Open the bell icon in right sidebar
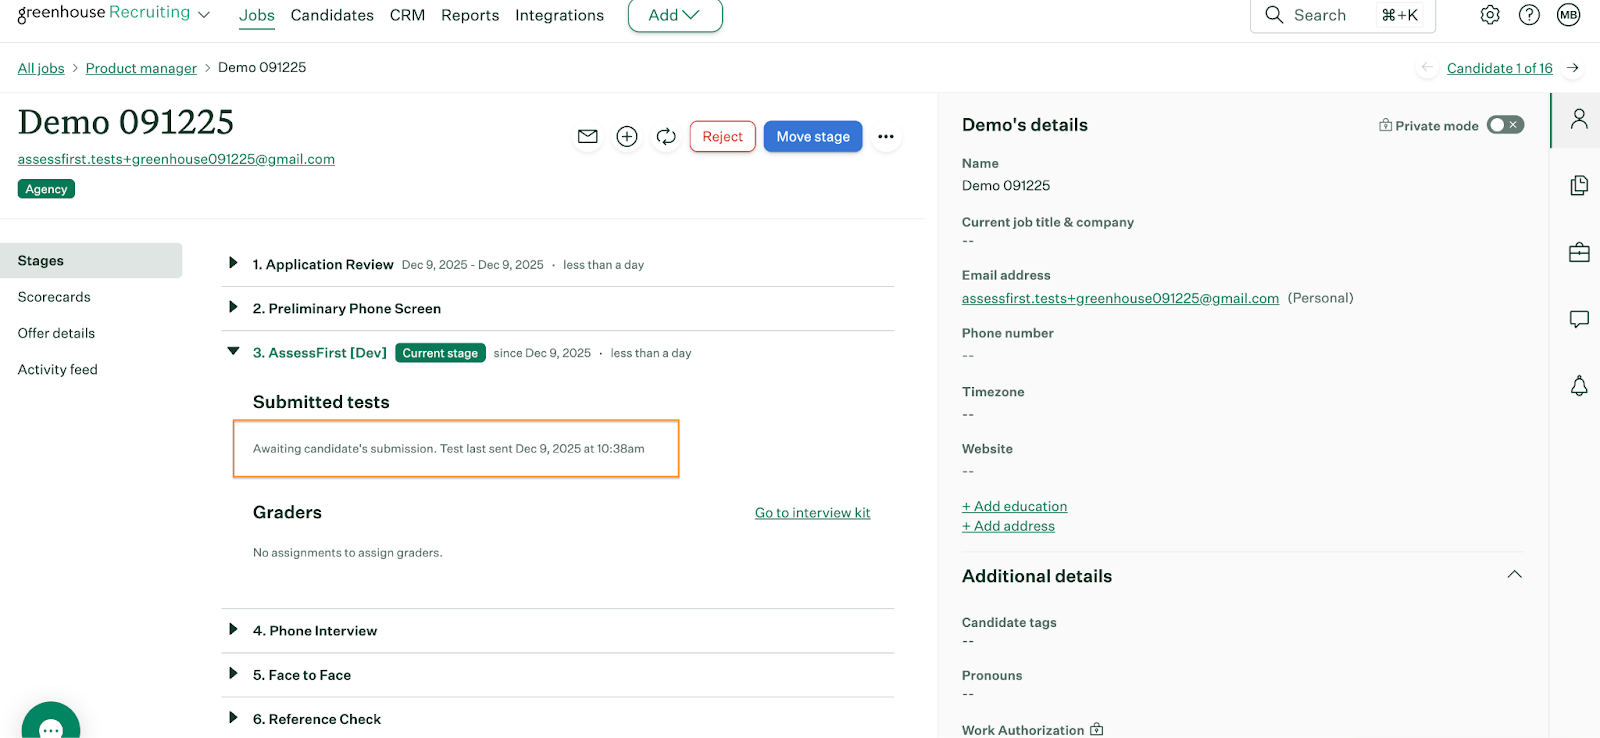Image resolution: width=1600 pixels, height=738 pixels. click(x=1579, y=386)
